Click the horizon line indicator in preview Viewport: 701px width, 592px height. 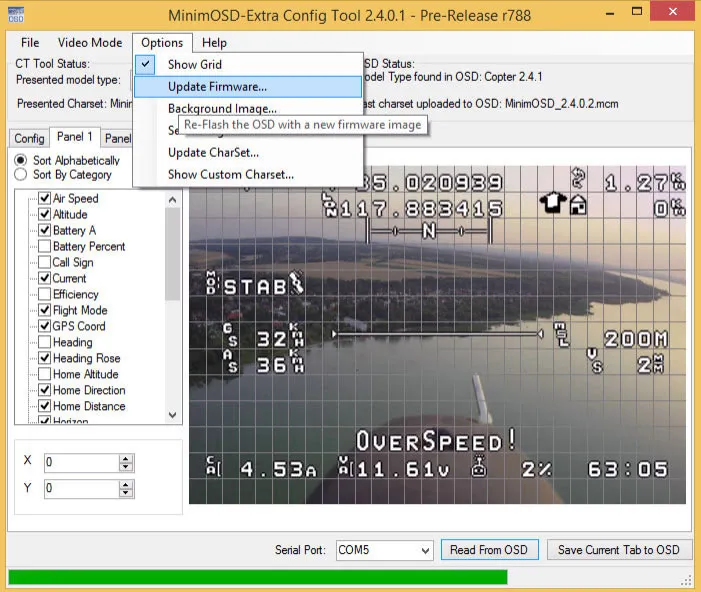click(x=437, y=333)
